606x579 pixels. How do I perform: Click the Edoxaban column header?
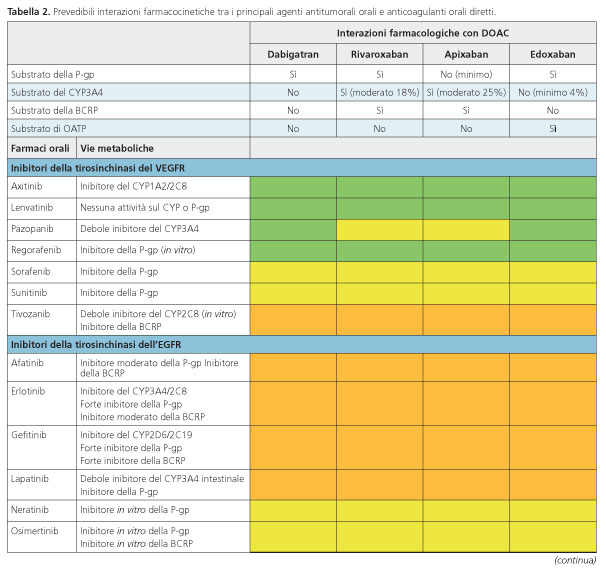(553, 54)
